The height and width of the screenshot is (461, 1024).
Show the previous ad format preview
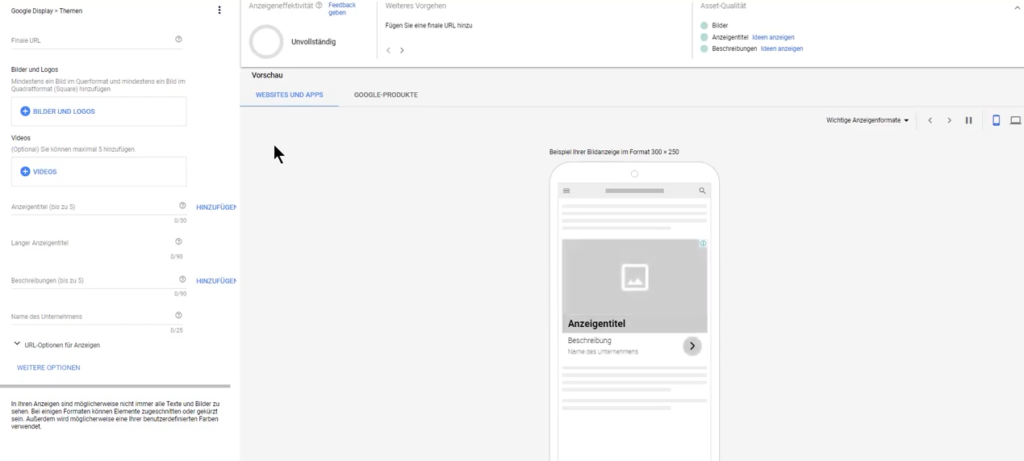[930, 120]
